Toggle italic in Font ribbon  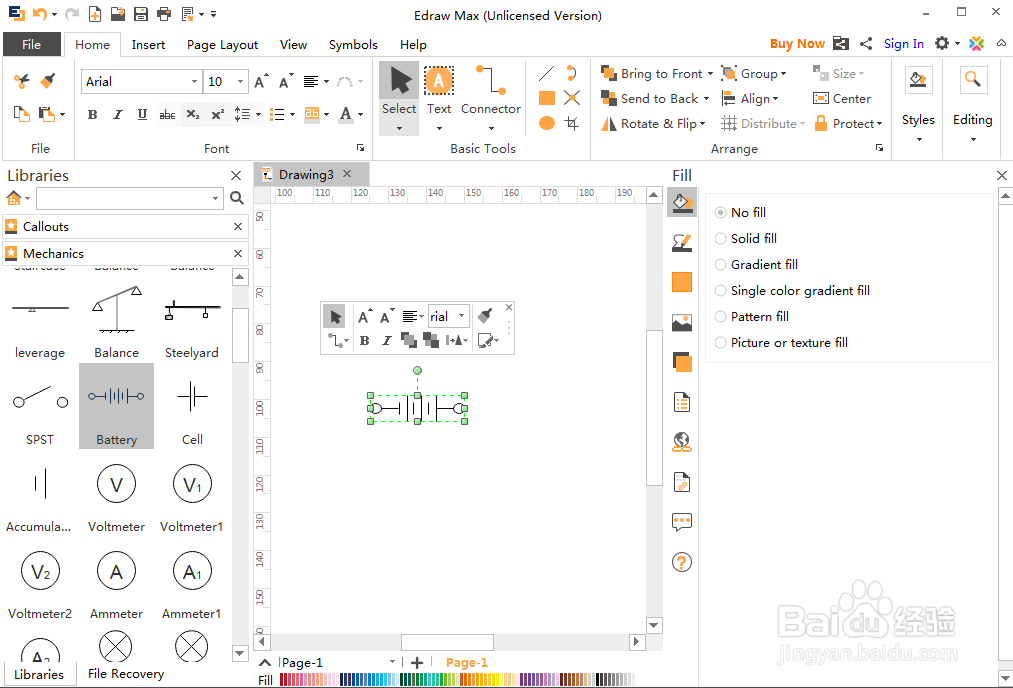[x=117, y=114]
